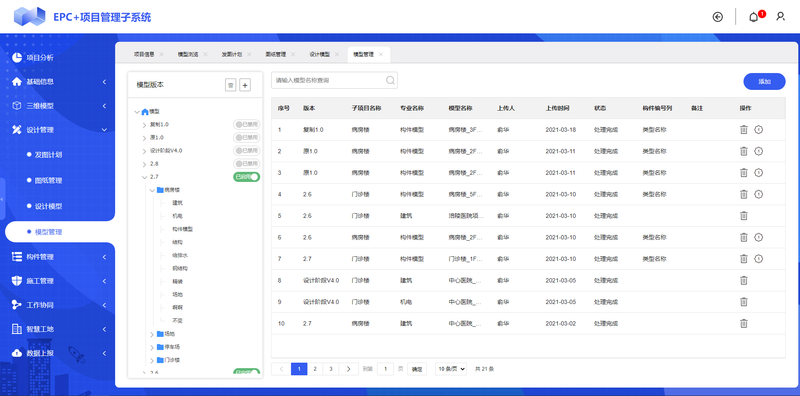Viewport: 800px width, 396px height.
Task: Disable the 2.7 version toggle
Action: 246,177
